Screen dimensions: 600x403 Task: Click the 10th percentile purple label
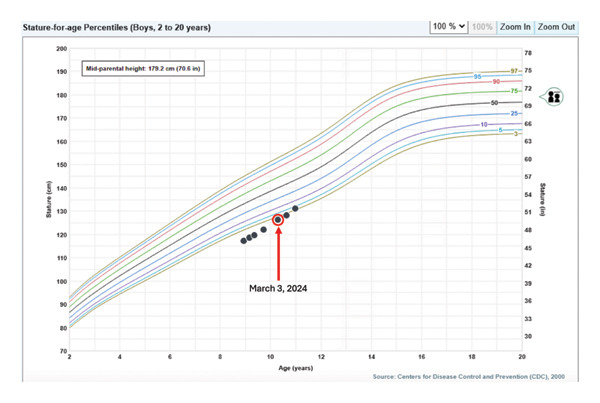484,125
